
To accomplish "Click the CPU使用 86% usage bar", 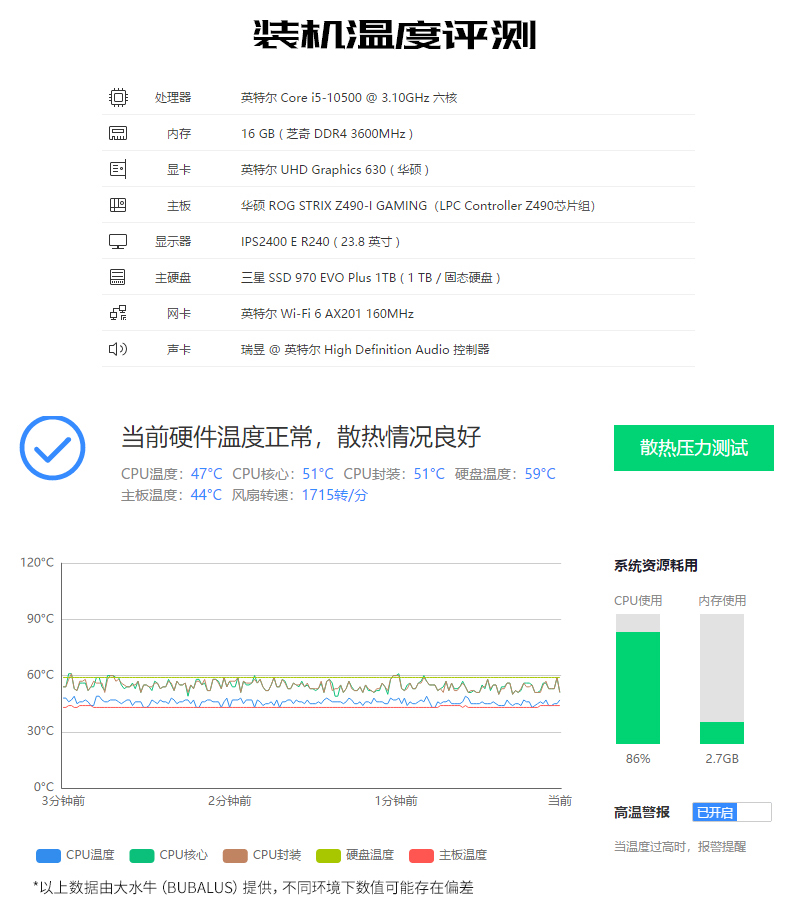I will (x=638, y=679).
